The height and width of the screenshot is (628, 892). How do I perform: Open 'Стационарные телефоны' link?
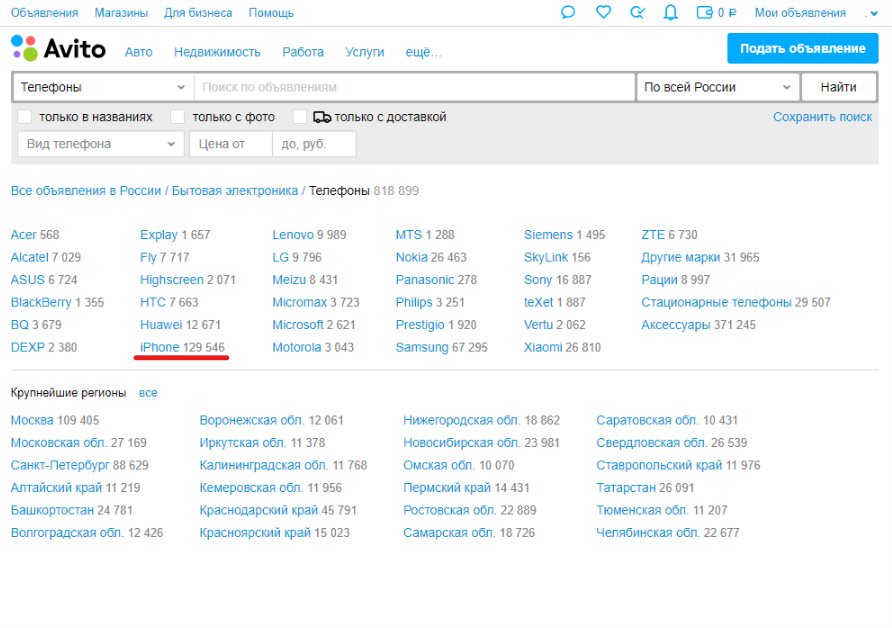pyautogui.click(x=716, y=302)
